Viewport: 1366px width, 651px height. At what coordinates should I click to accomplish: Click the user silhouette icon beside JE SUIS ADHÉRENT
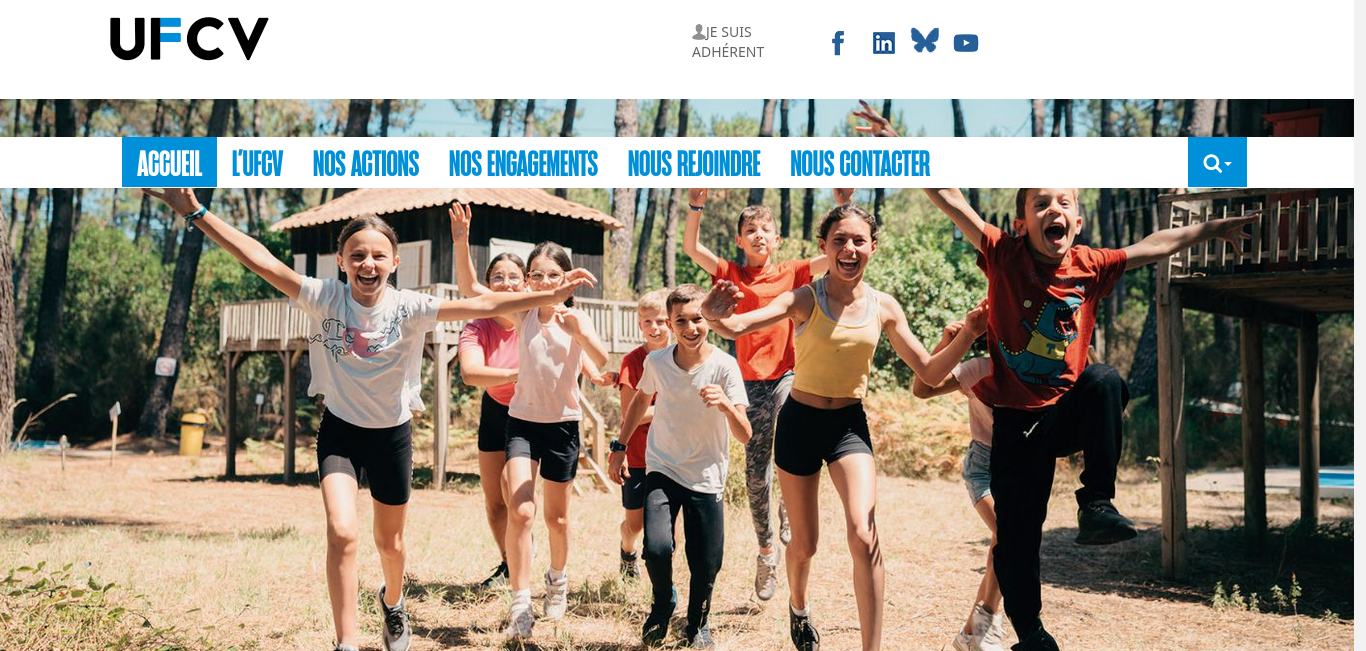click(x=699, y=32)
